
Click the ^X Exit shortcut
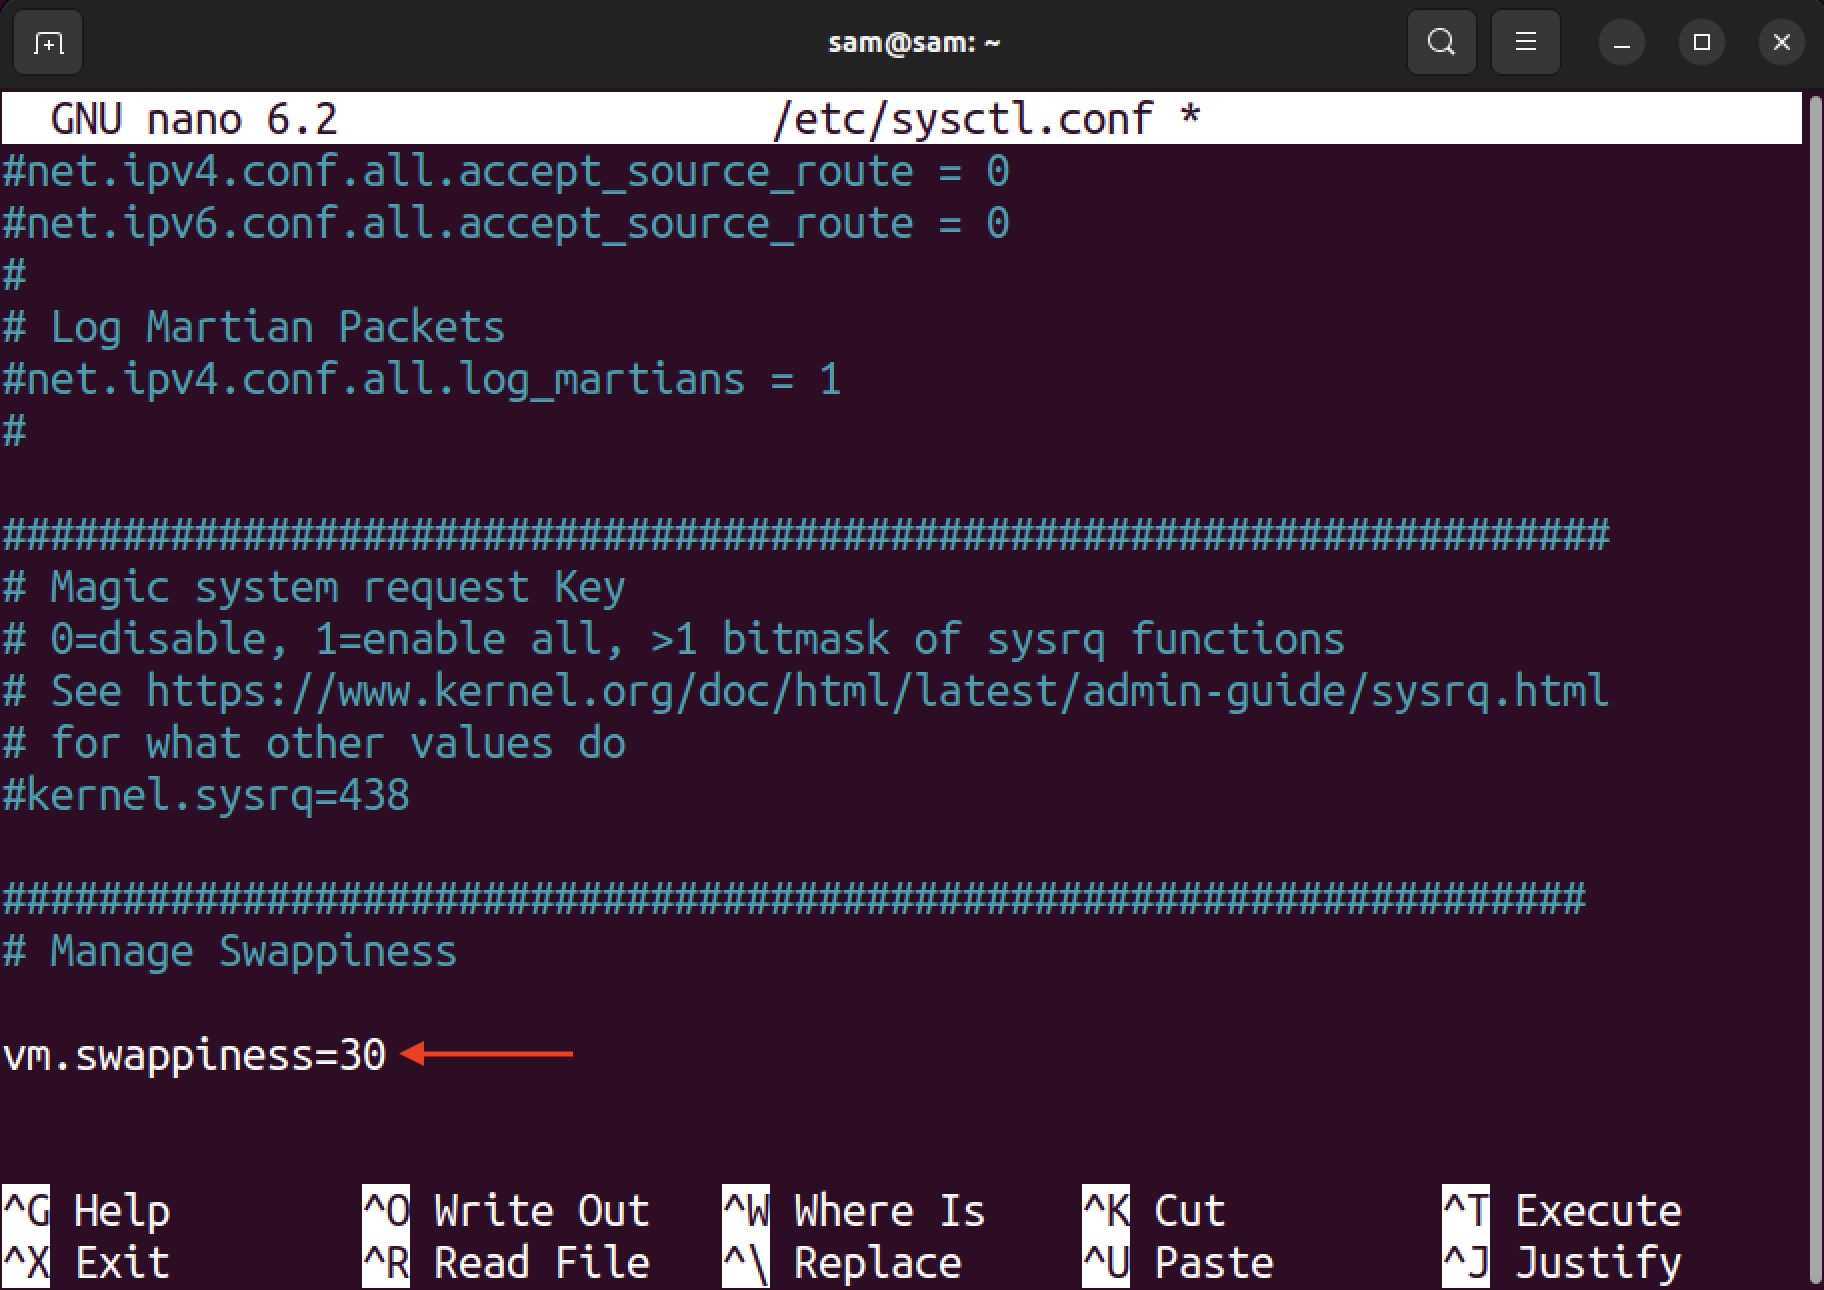tap(86, 1262)
